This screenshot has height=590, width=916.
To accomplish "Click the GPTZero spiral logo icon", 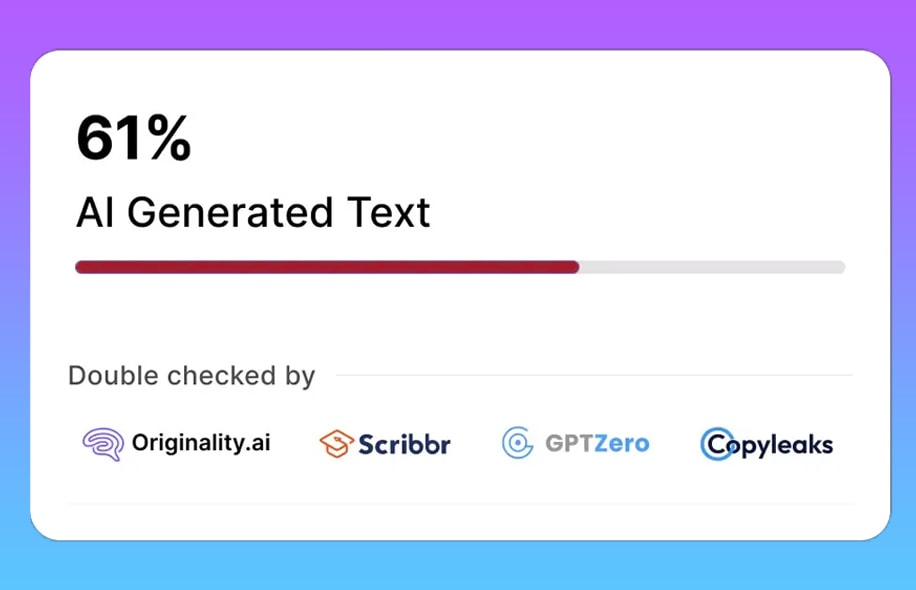I will tap(518, 443).
